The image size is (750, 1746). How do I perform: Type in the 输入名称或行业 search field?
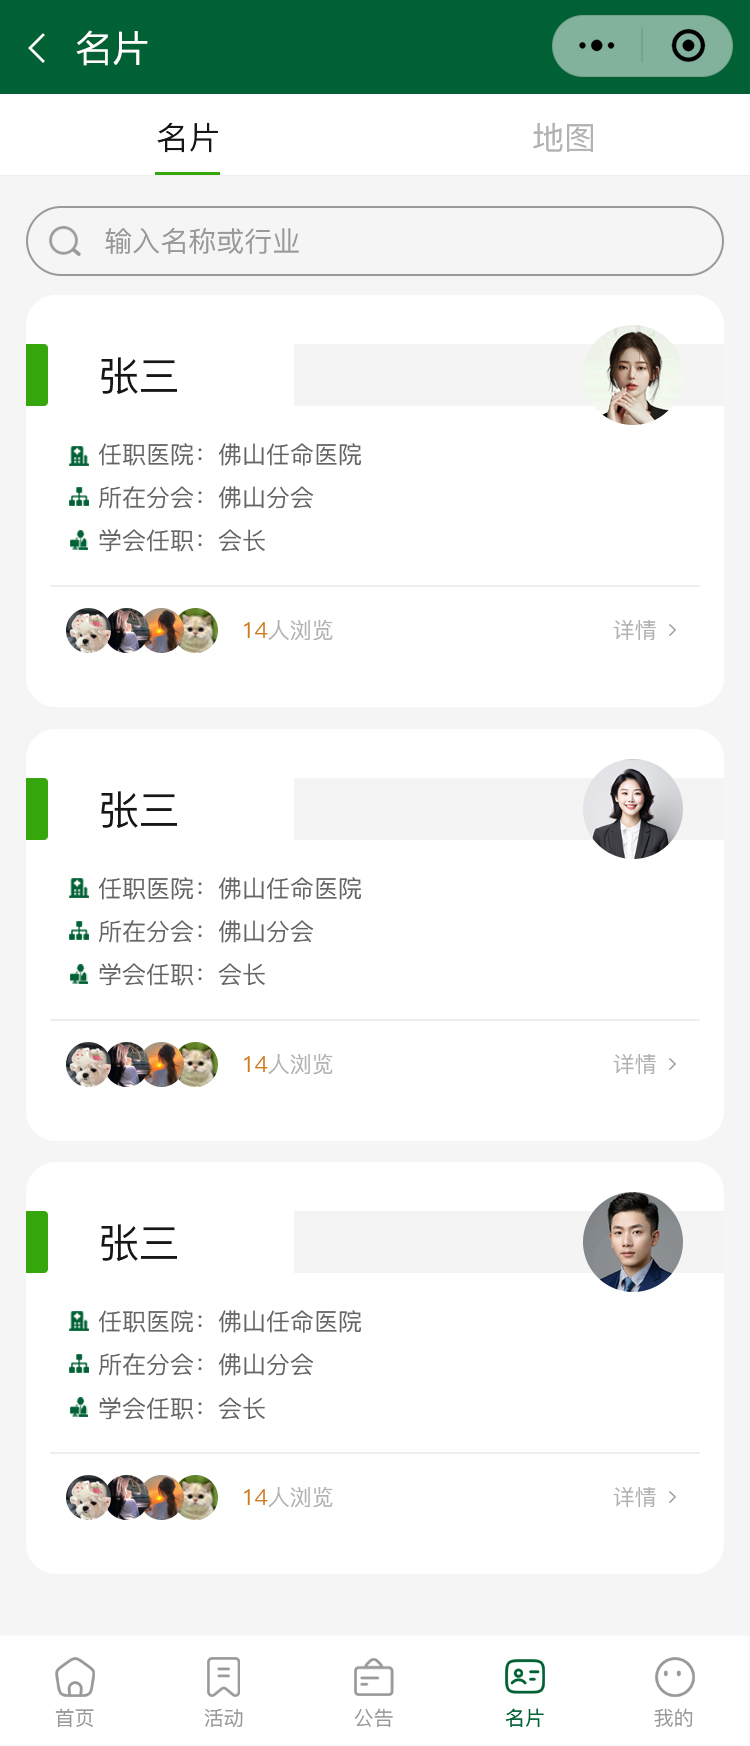(x=400, y=241)
